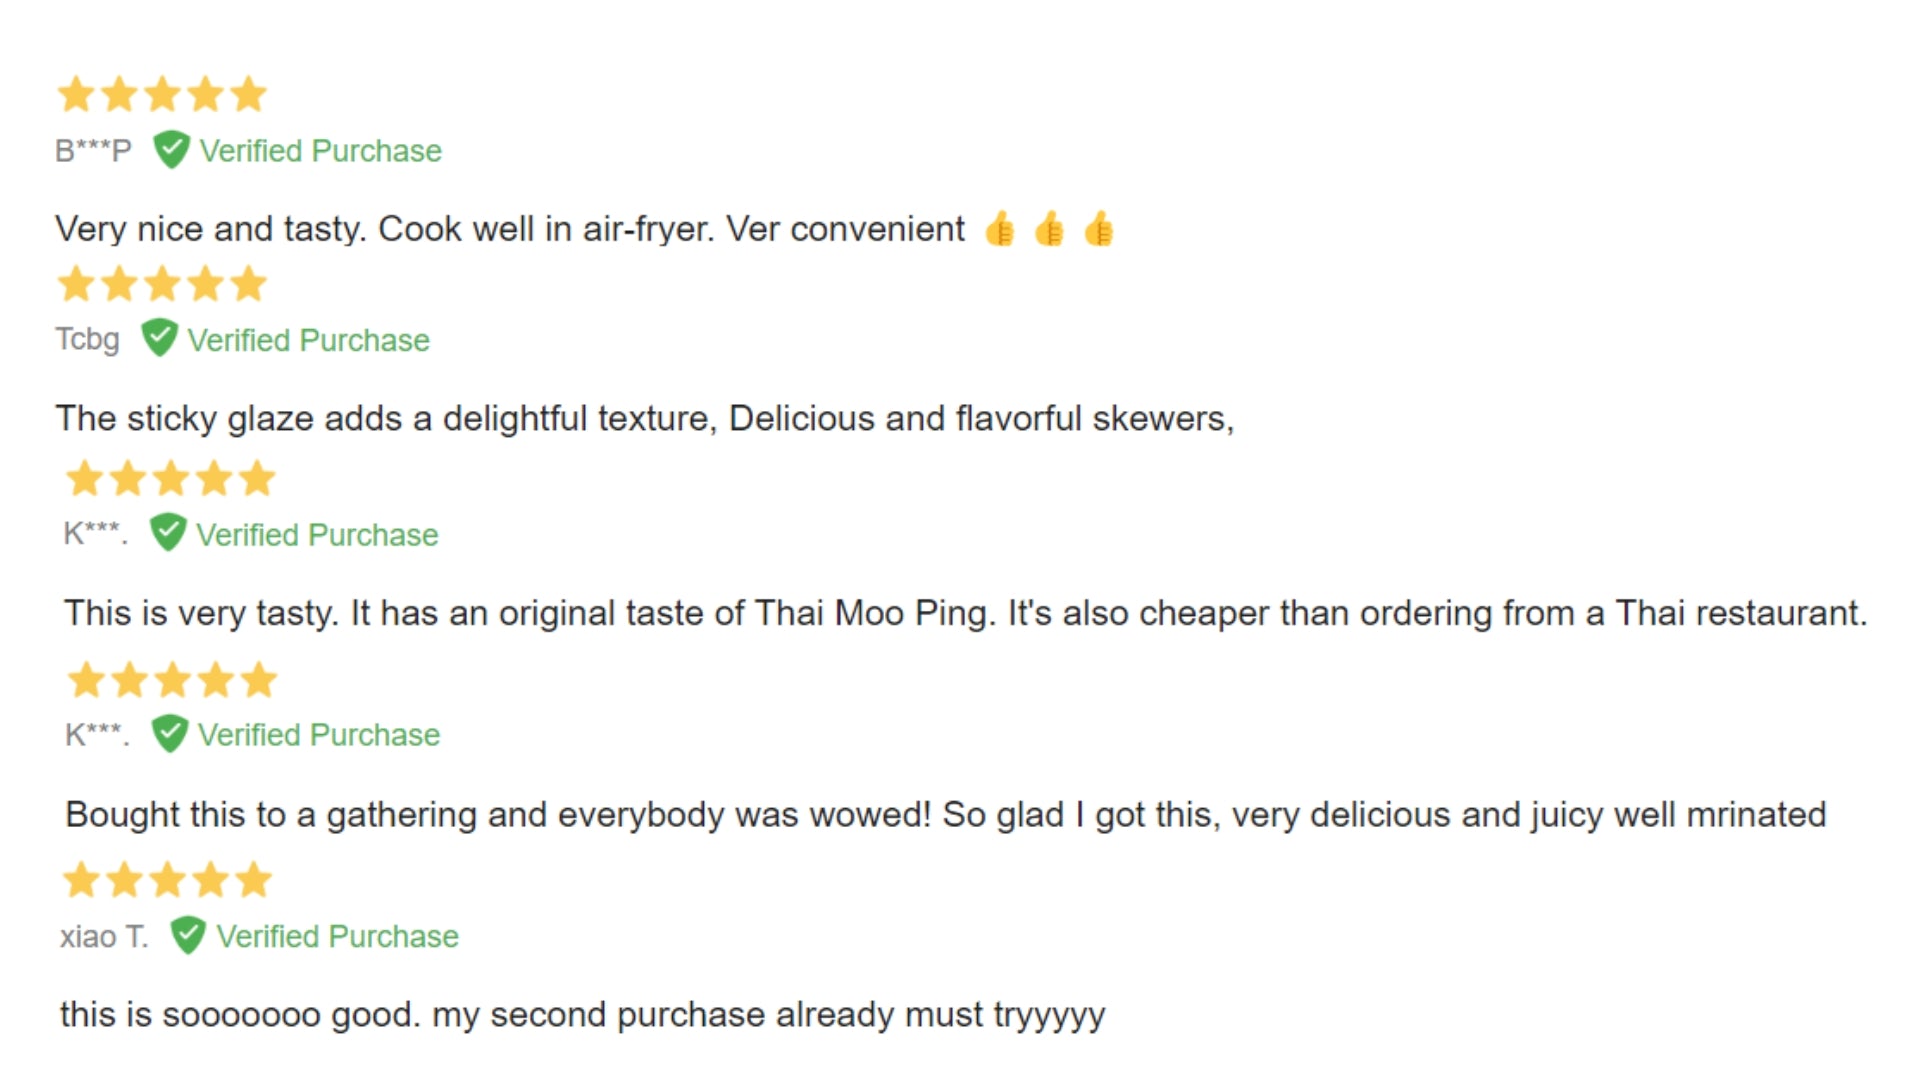This screenshot has height=1080, width=1920.
Task: Click the fifth star of Tcbg's rating
Action: [248, 284]
